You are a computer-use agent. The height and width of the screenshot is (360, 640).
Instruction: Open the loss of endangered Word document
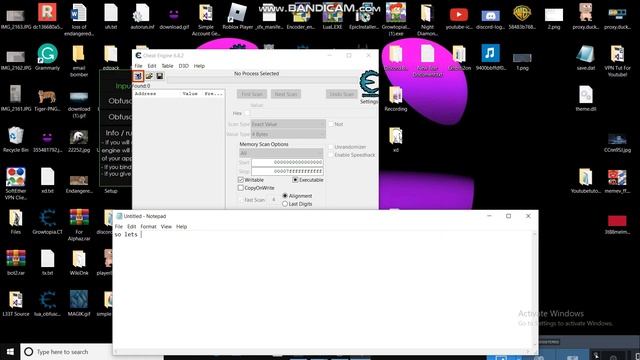tap(79, 20)
